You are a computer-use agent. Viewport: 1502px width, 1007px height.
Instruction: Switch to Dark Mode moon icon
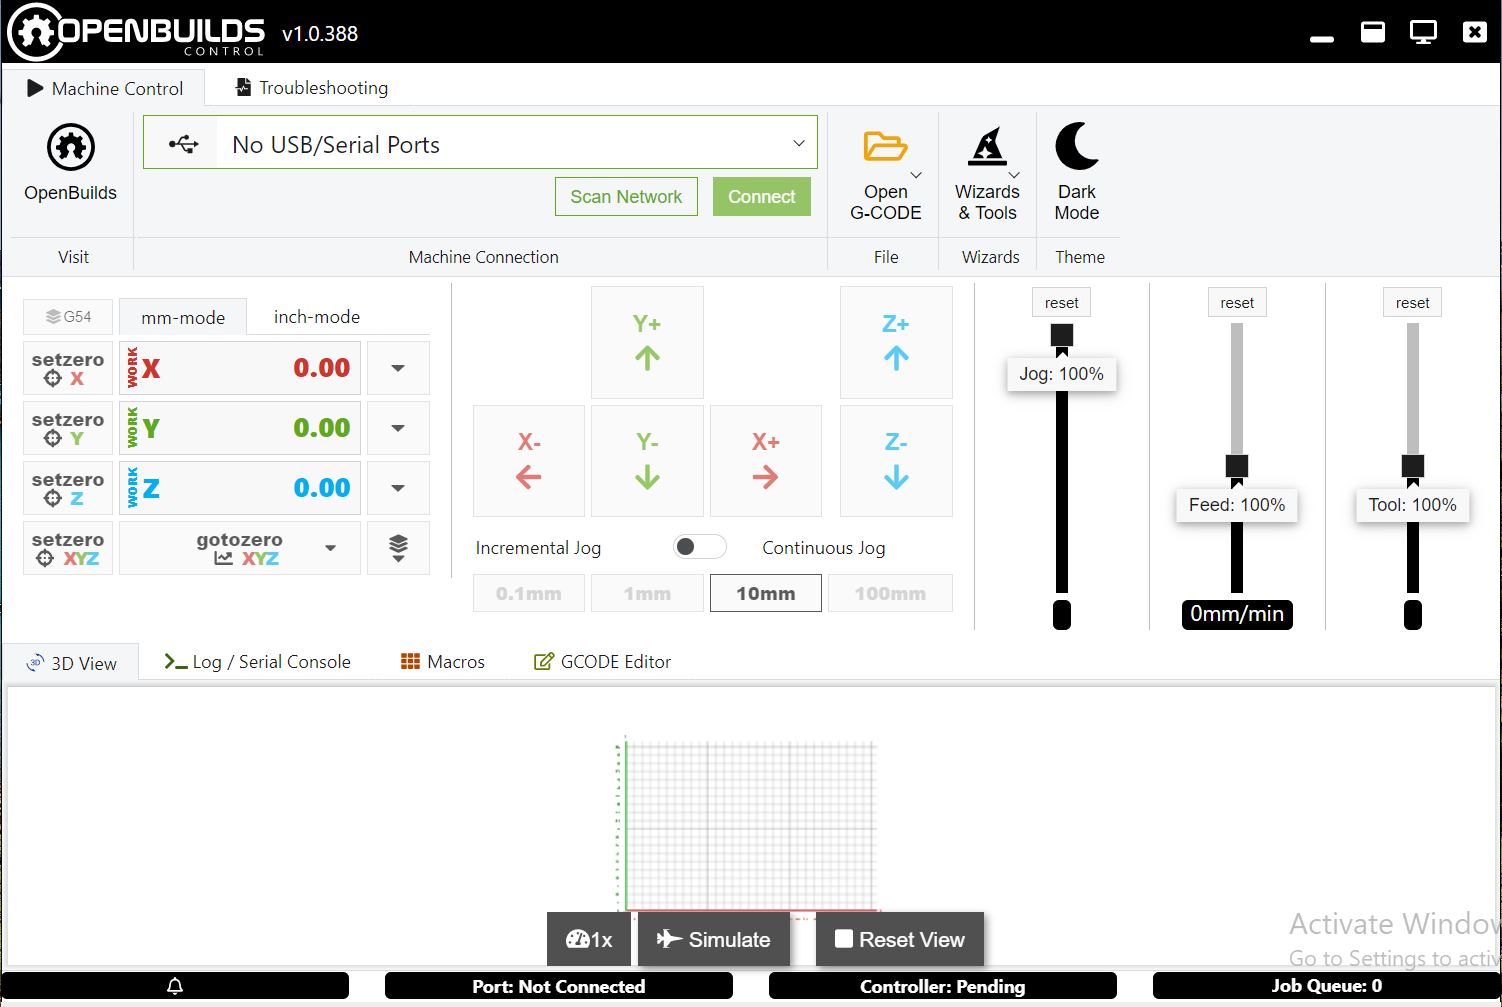[x=1077, y=146]
